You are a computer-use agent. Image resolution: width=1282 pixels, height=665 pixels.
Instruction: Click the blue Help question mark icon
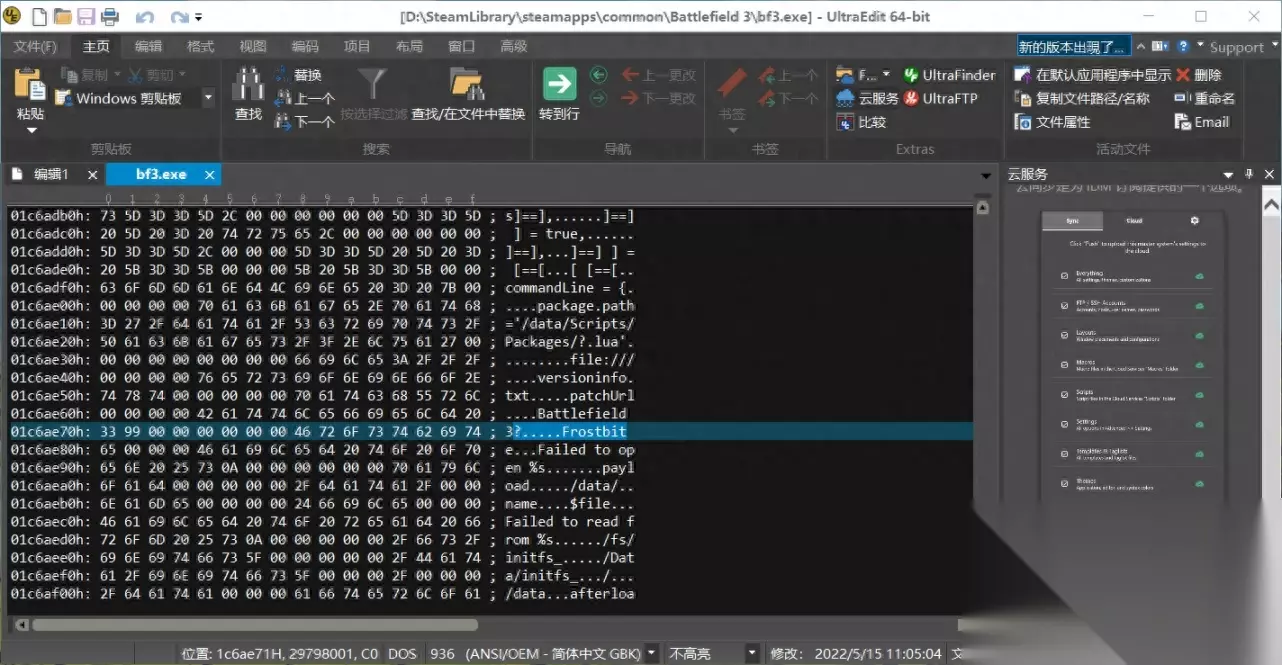point(1183,46)
